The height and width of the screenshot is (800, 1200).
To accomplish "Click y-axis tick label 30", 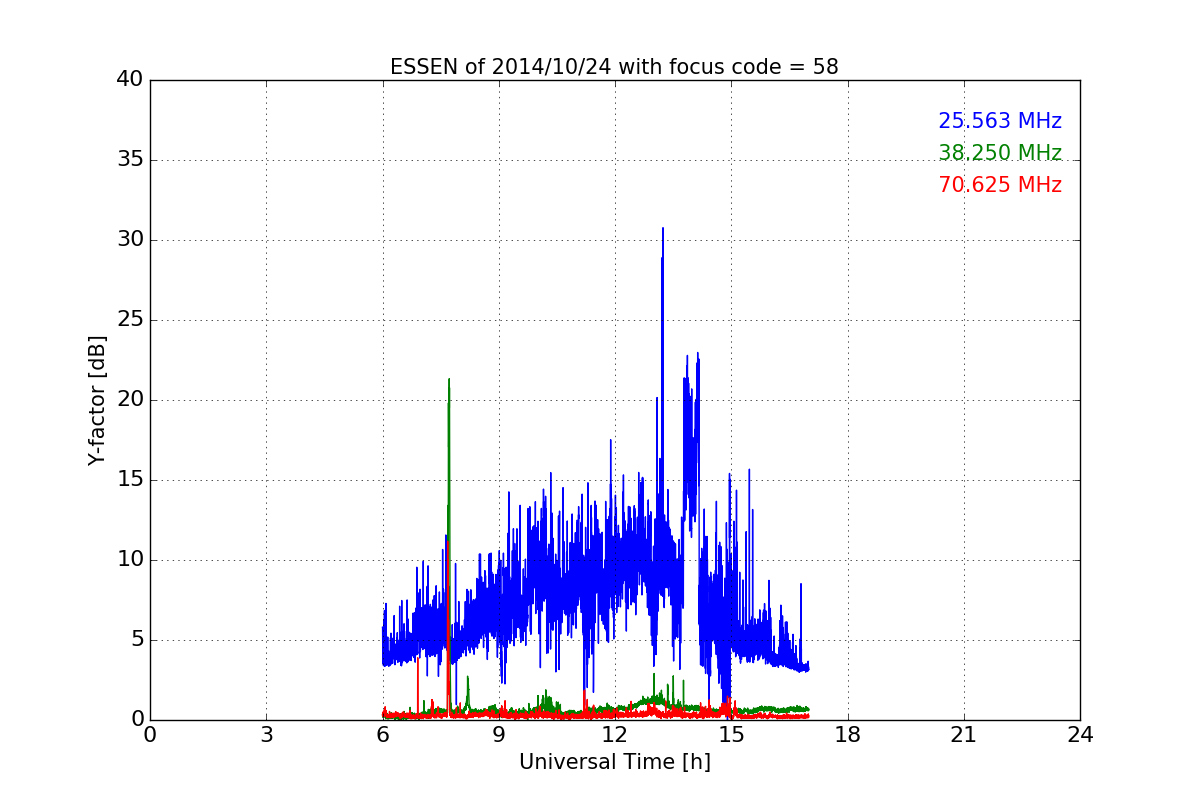I will point(130,240).
